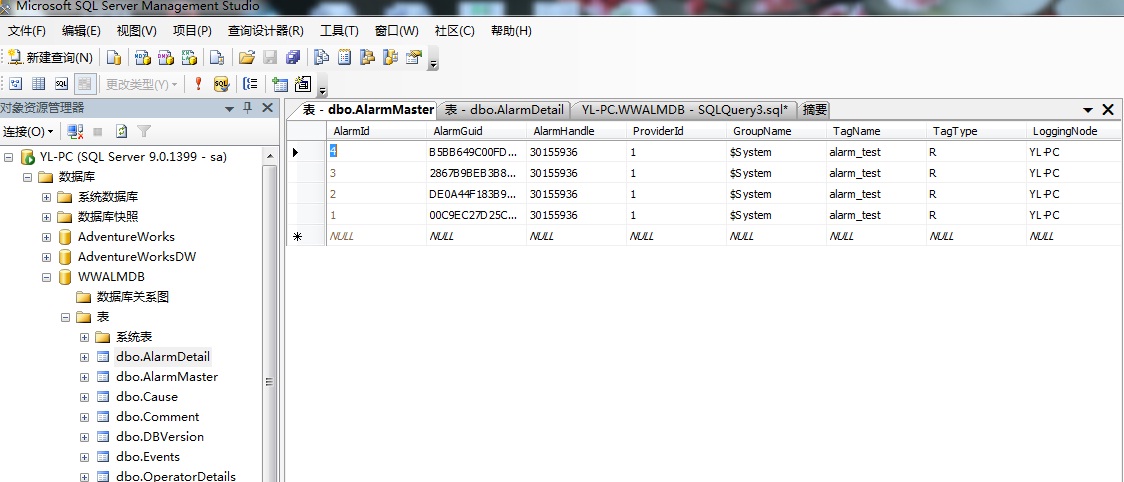The width and height of the screenshot is (1124, 482).
Task: Start an Analysis Services XMLA query
Action: [189, 58]
